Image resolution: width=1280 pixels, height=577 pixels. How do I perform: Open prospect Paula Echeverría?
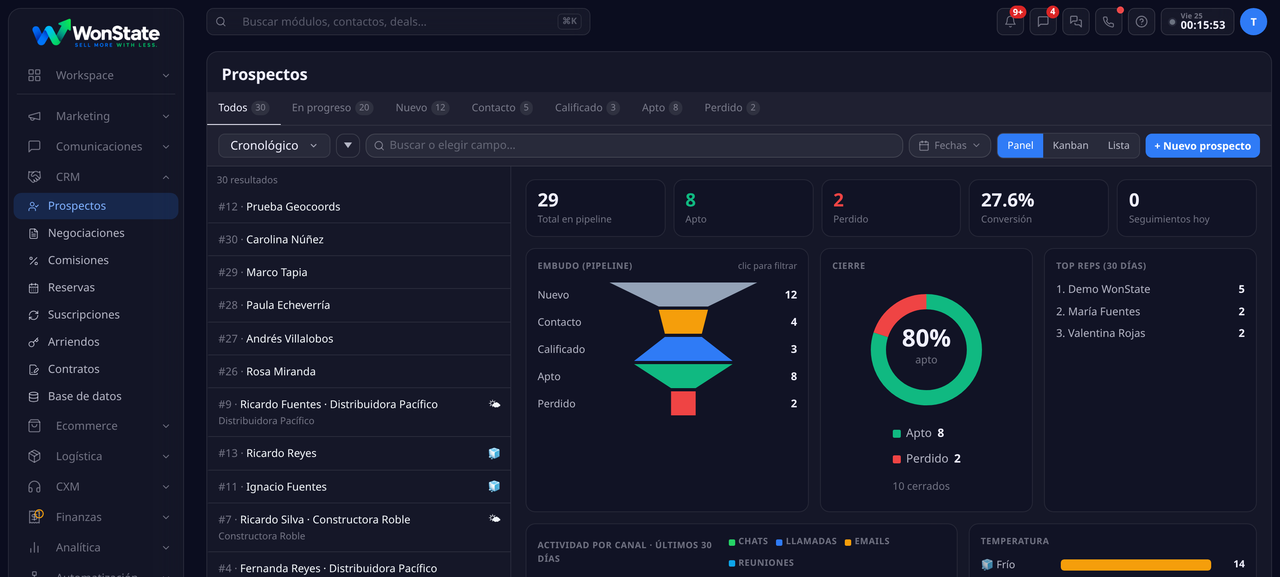358,306
